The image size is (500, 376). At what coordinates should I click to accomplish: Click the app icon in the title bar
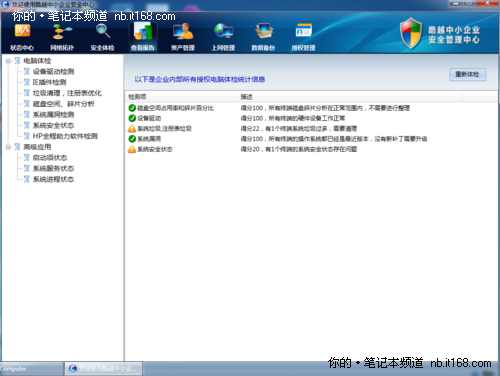(x=5, y=4)
